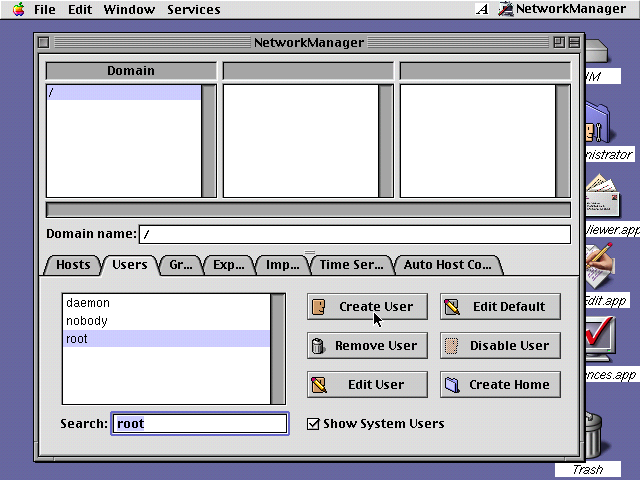Image resolution: width=640 pixels, height=480 pixels.
Task: Click the Search text field
Action: point(199,424)
